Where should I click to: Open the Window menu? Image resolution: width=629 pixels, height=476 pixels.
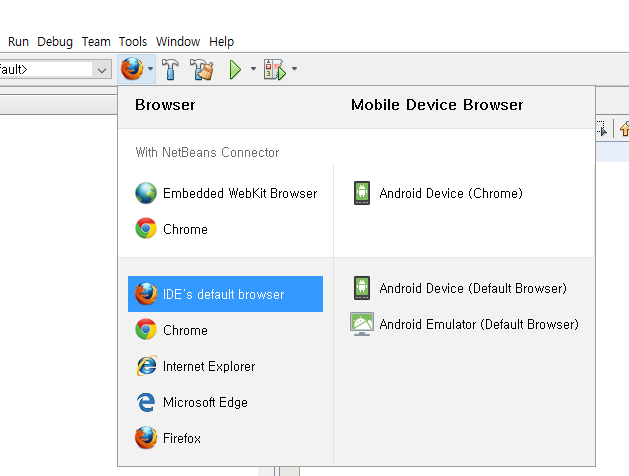(178, 41)
